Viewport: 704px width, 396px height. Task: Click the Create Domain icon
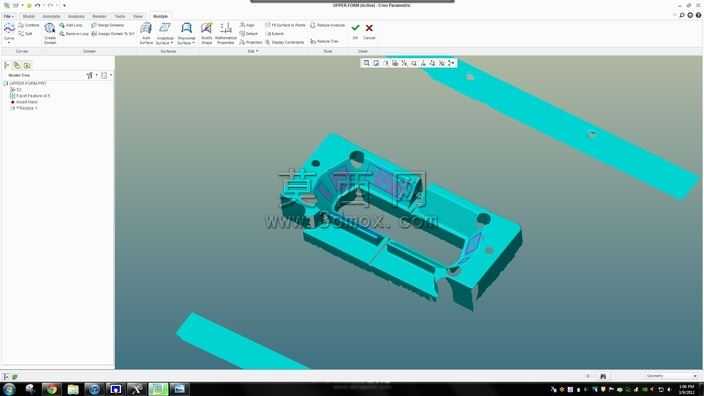[50, 33]
